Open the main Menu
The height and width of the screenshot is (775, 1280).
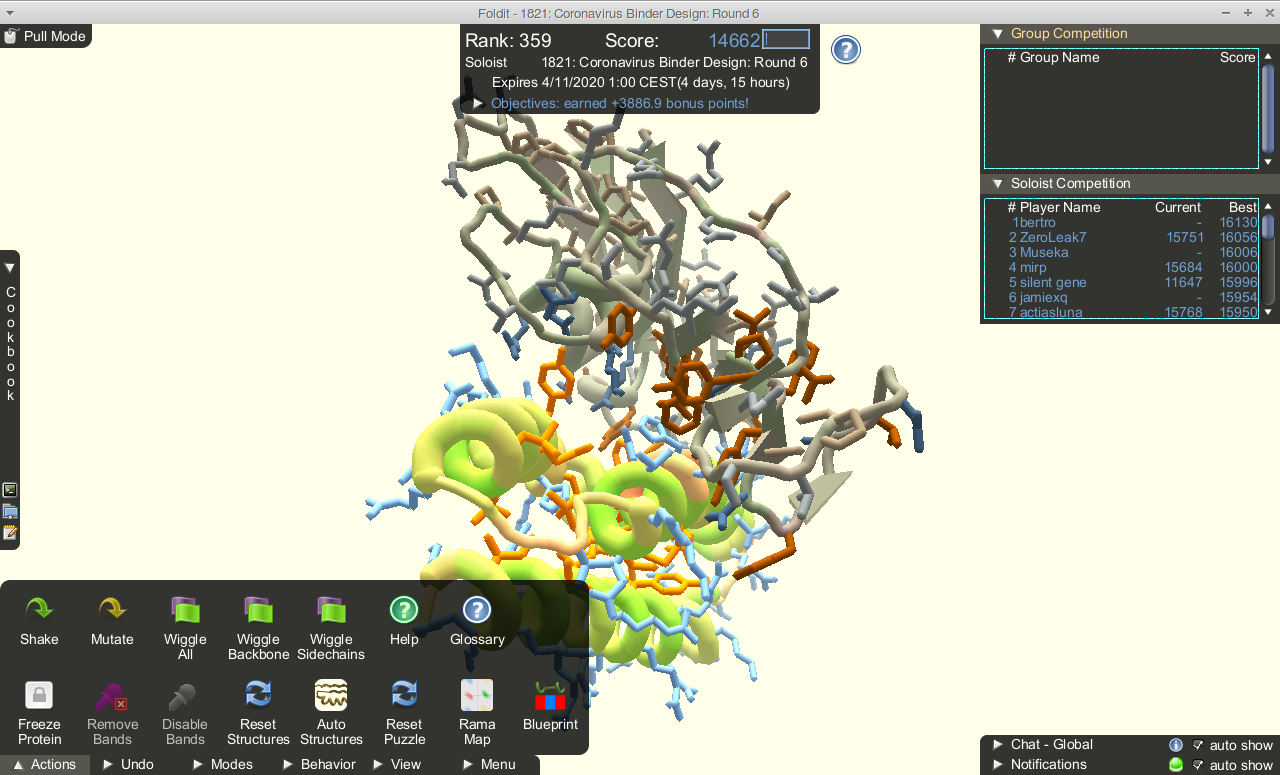(489, 764)
